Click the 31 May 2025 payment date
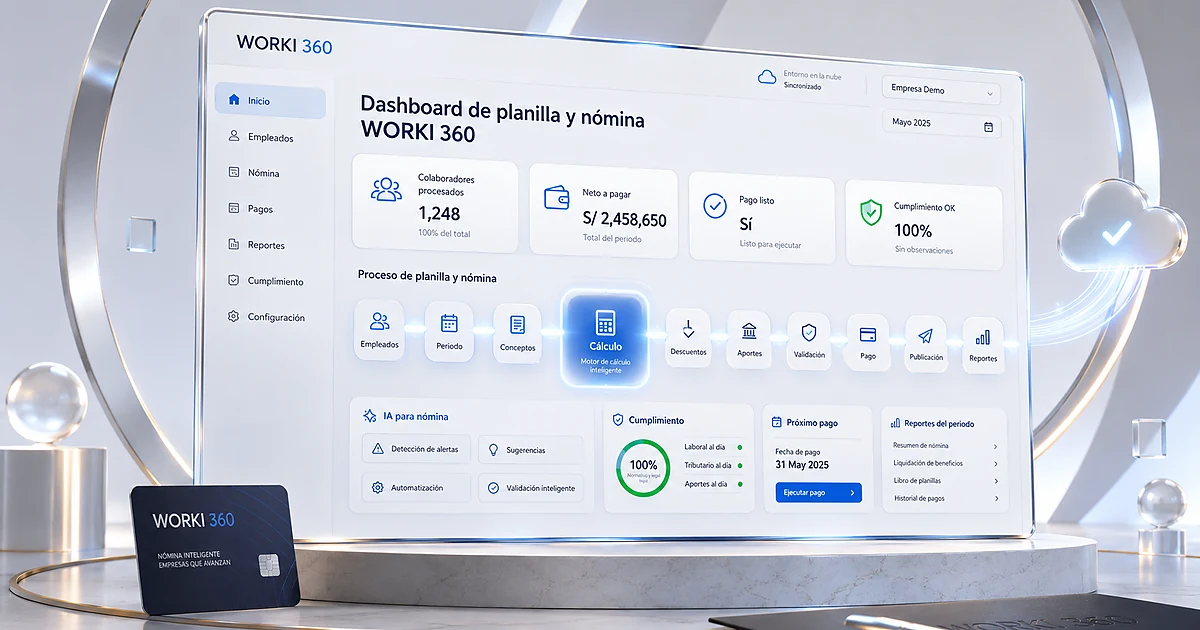 pos(803,465)
